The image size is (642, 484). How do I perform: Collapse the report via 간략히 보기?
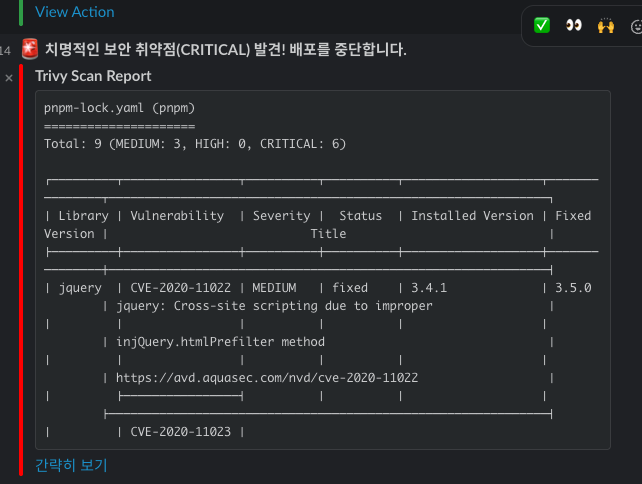click(71, 465)
